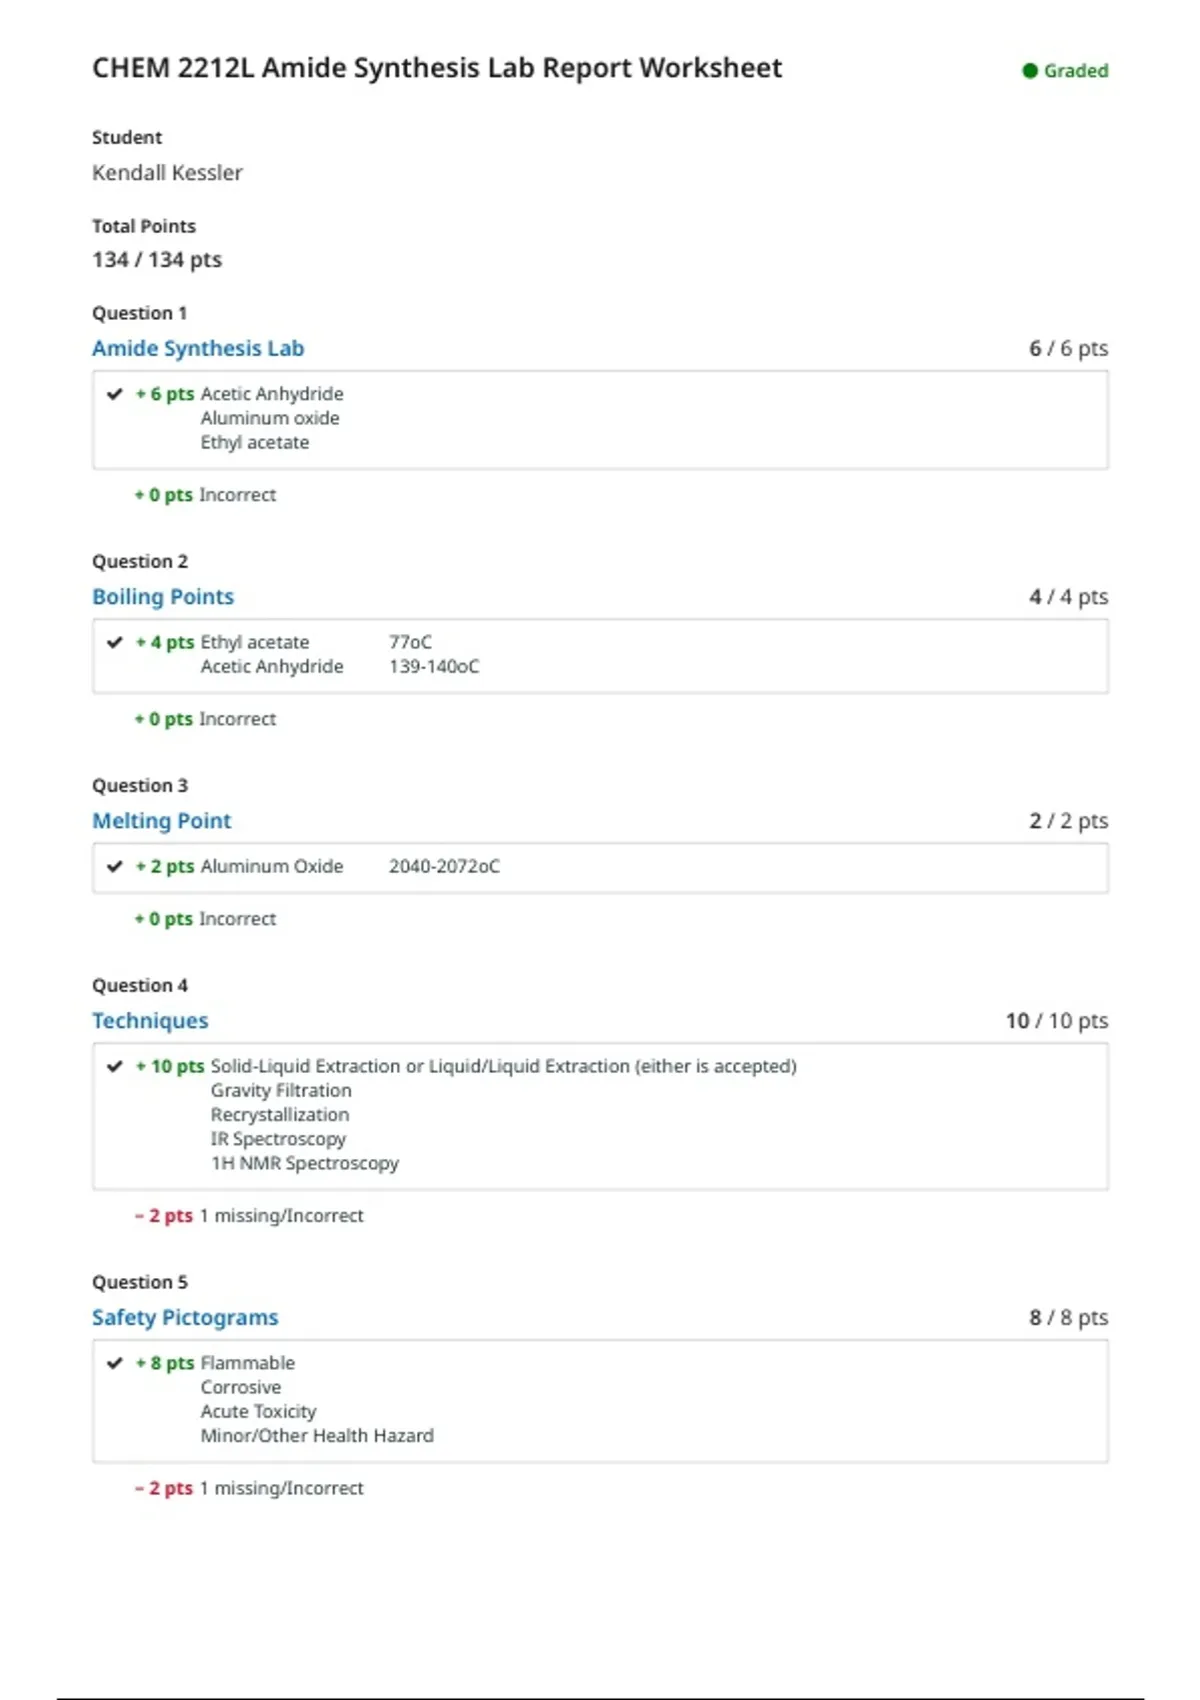Select the +0 pts Incorrect item under Boiling Points
1200x1700 pixels.
205,719
